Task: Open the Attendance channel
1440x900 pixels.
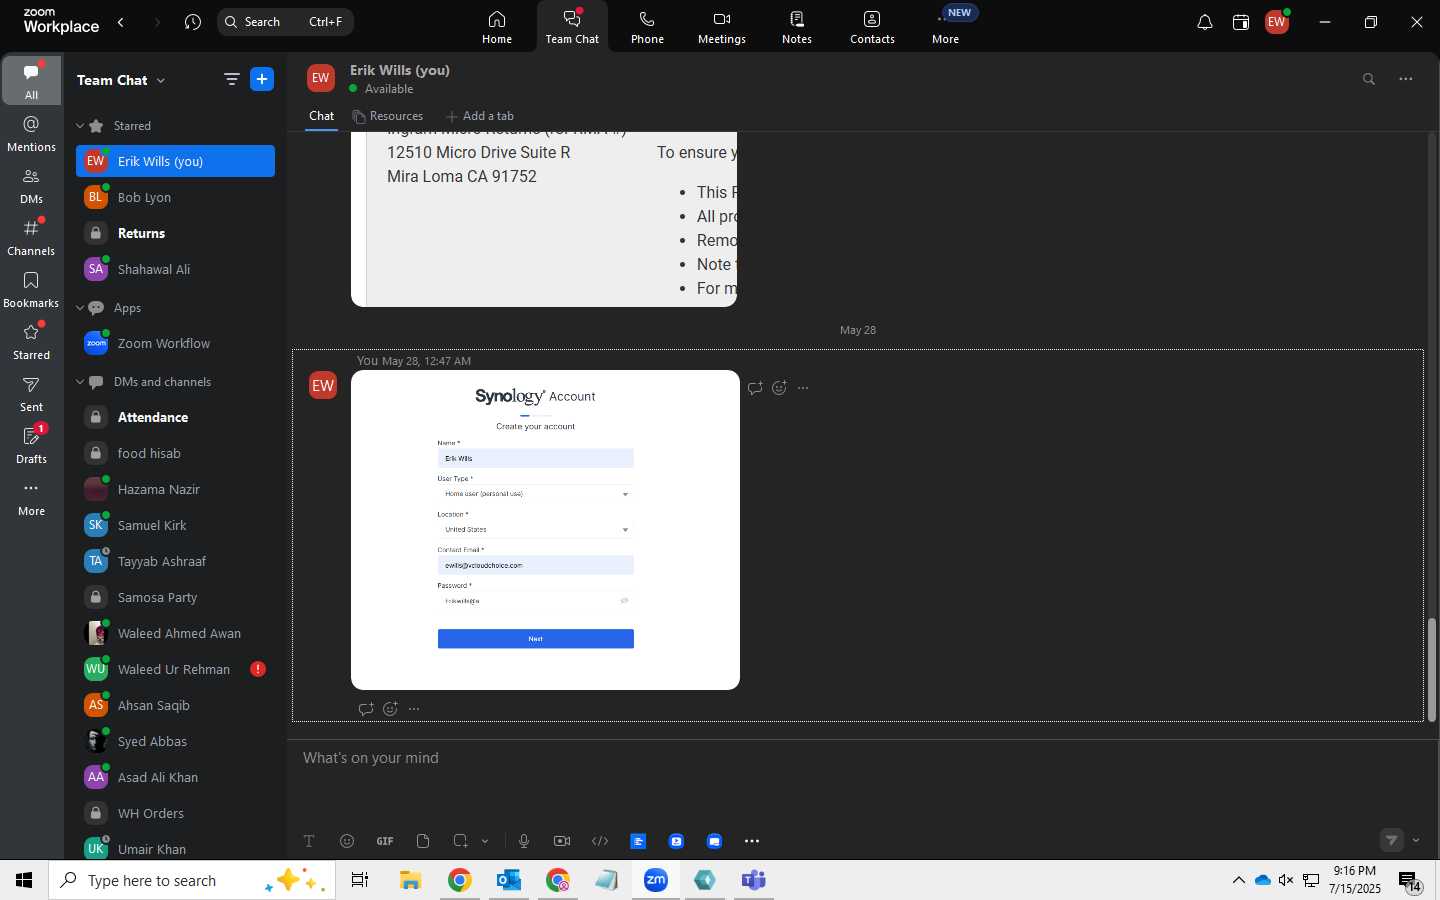Action: (175, 417)
